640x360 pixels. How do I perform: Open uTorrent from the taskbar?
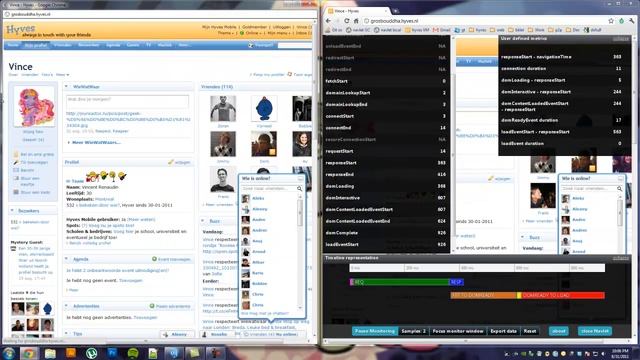91,353
